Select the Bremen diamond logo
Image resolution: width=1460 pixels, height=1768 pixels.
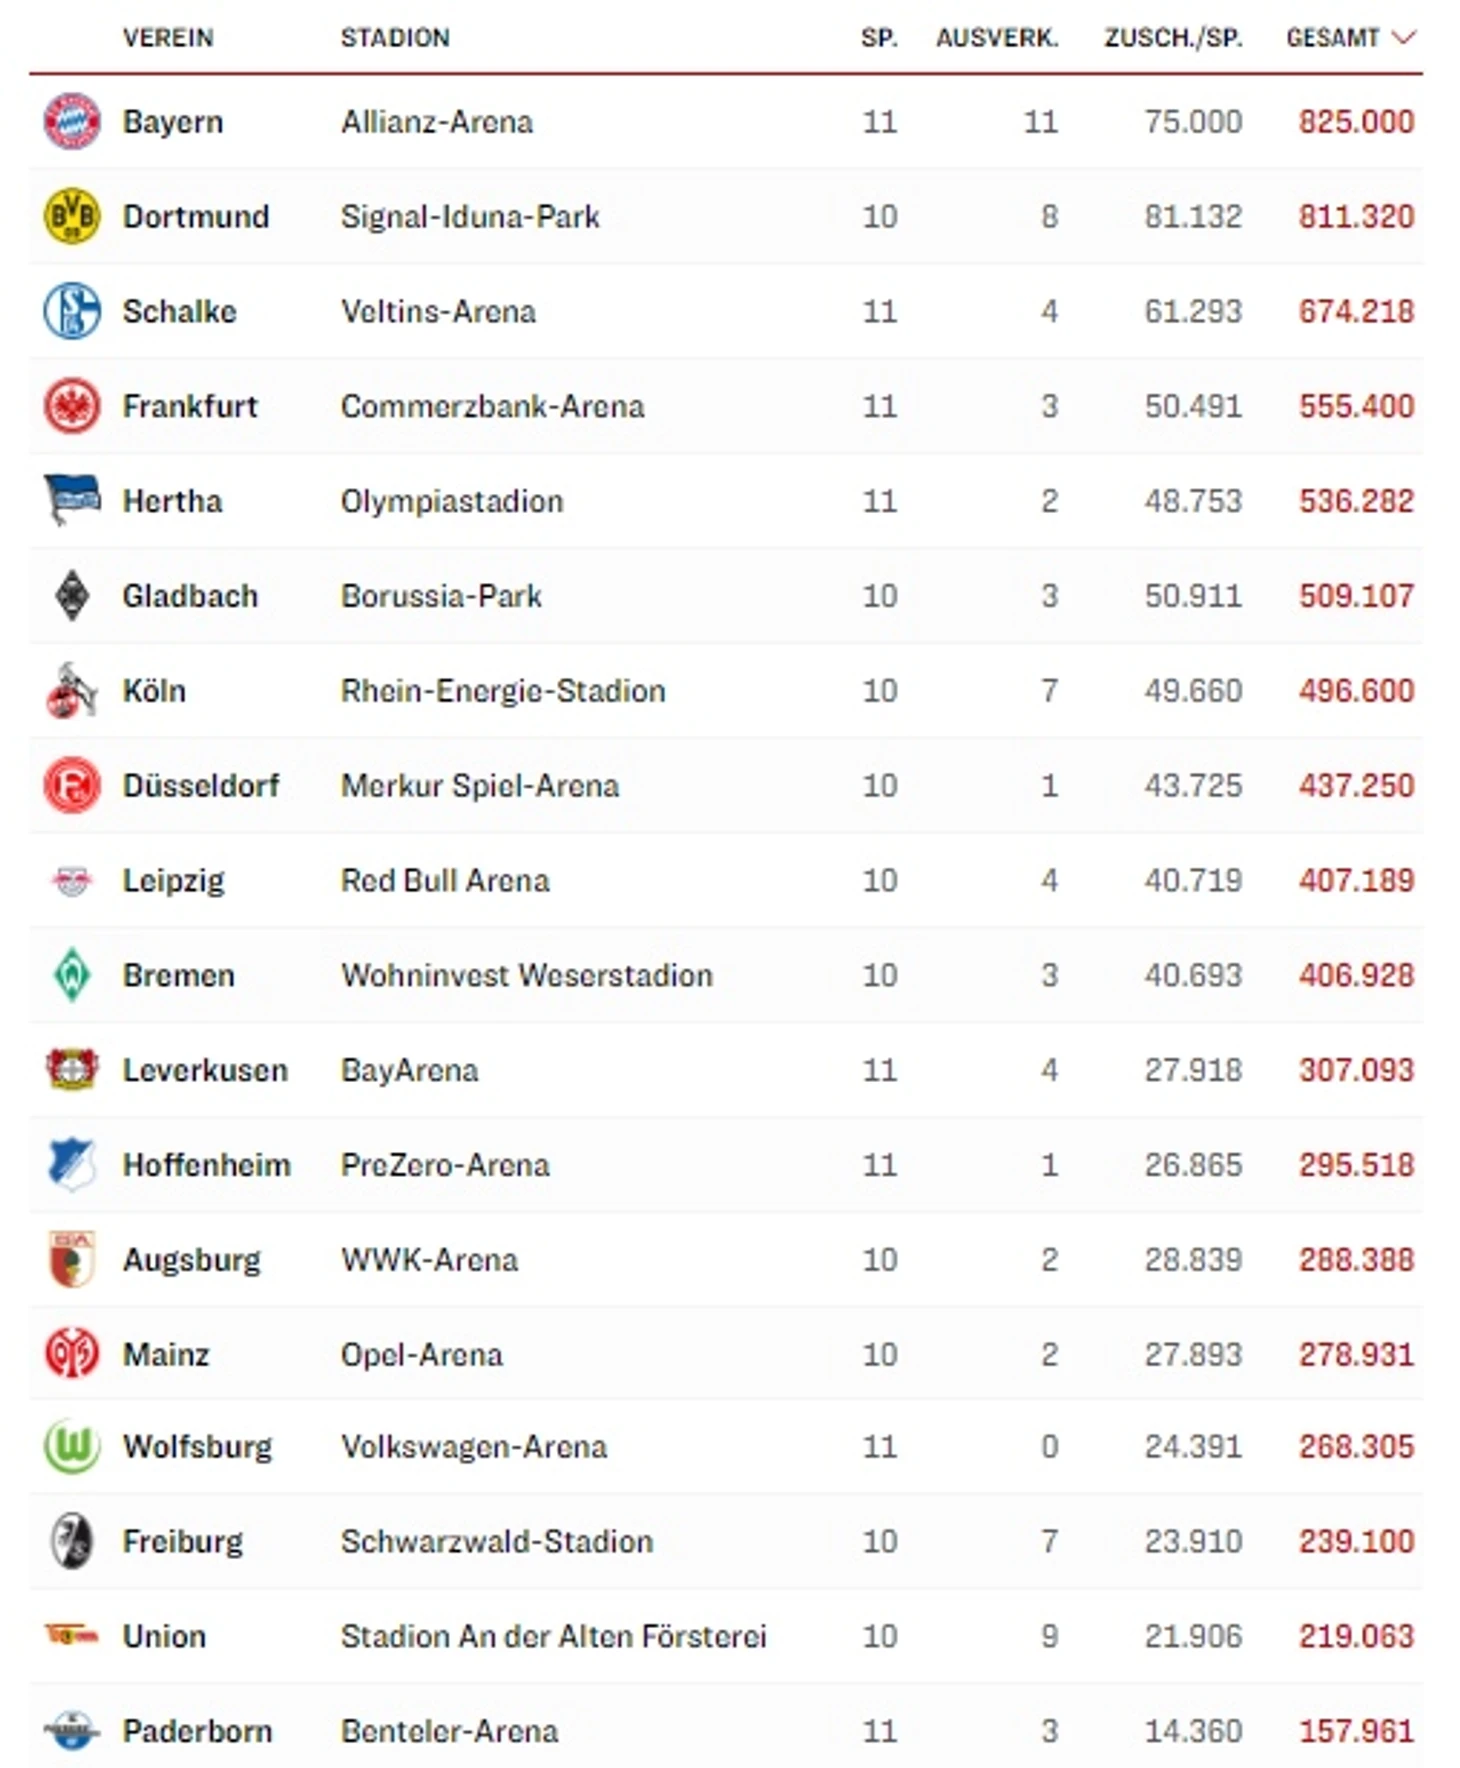(x=72, y=975)
